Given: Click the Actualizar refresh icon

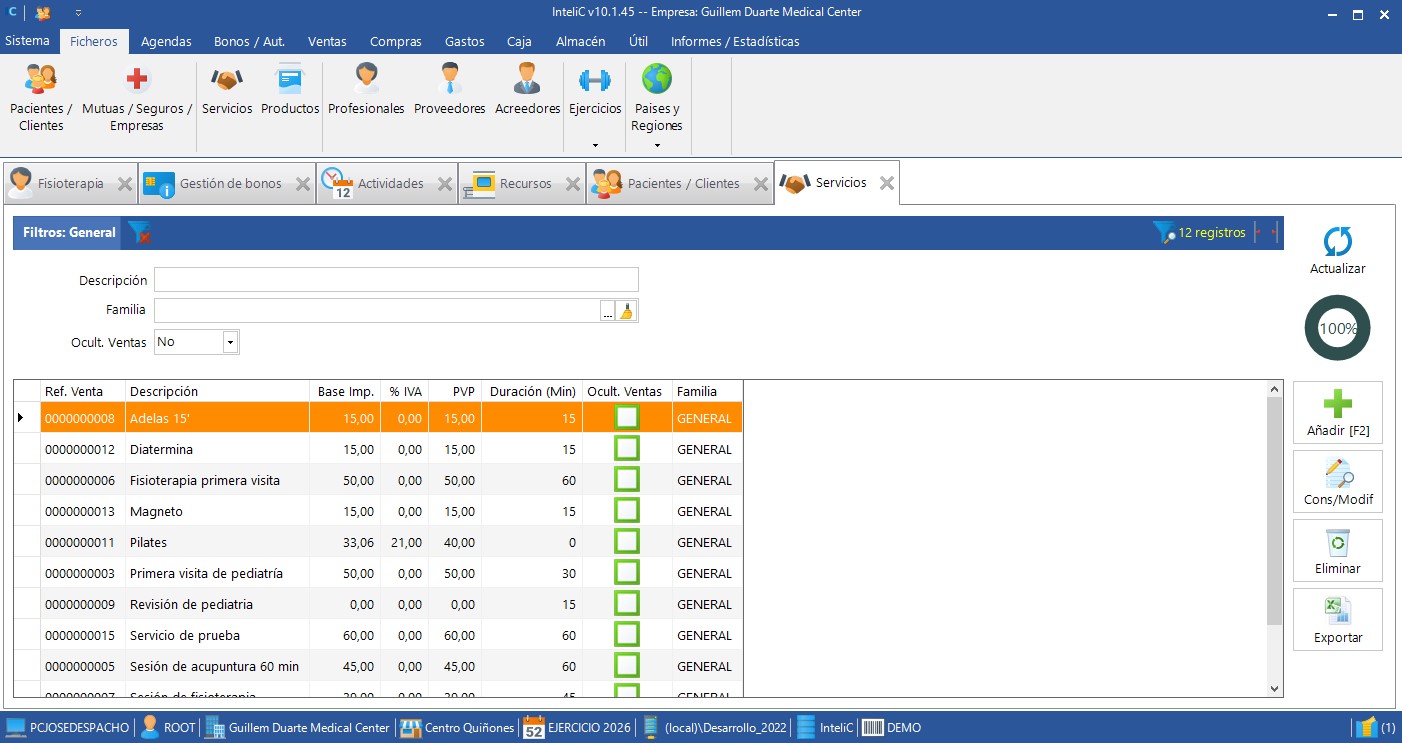Looking at the screenshot, I should (1338, 241).
